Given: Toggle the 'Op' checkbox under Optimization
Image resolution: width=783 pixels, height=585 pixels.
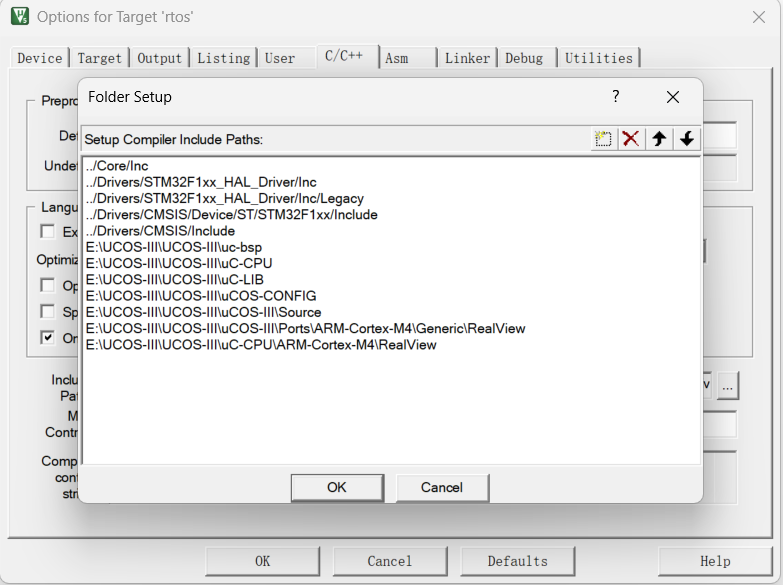Looking at the screenshot, I should 47,285.
